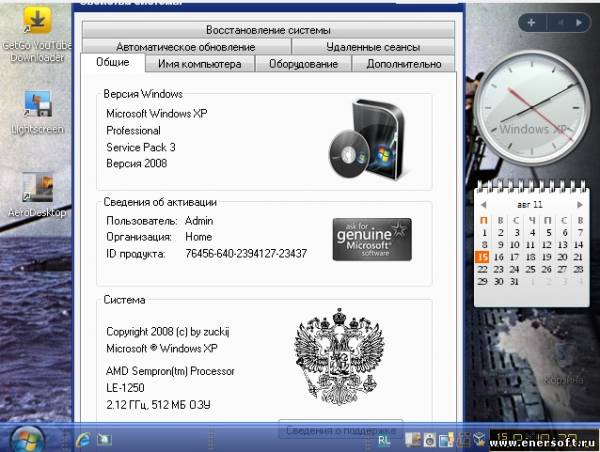Click the product ID 76456-640-2394127-23437
600x452 pixels.
pyautogui.click(x=246, y=253)
